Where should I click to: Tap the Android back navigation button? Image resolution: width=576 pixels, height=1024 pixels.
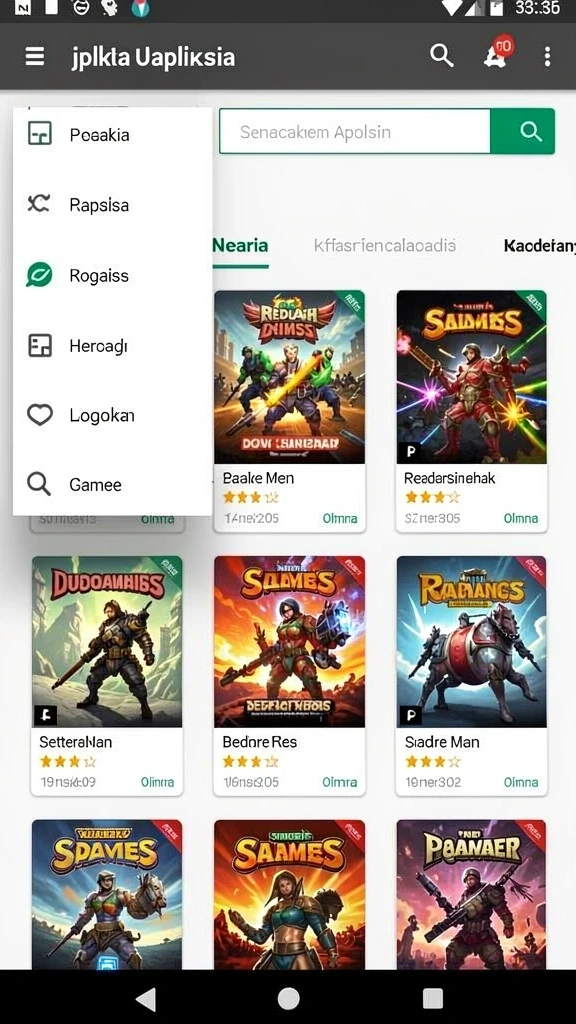146,998
